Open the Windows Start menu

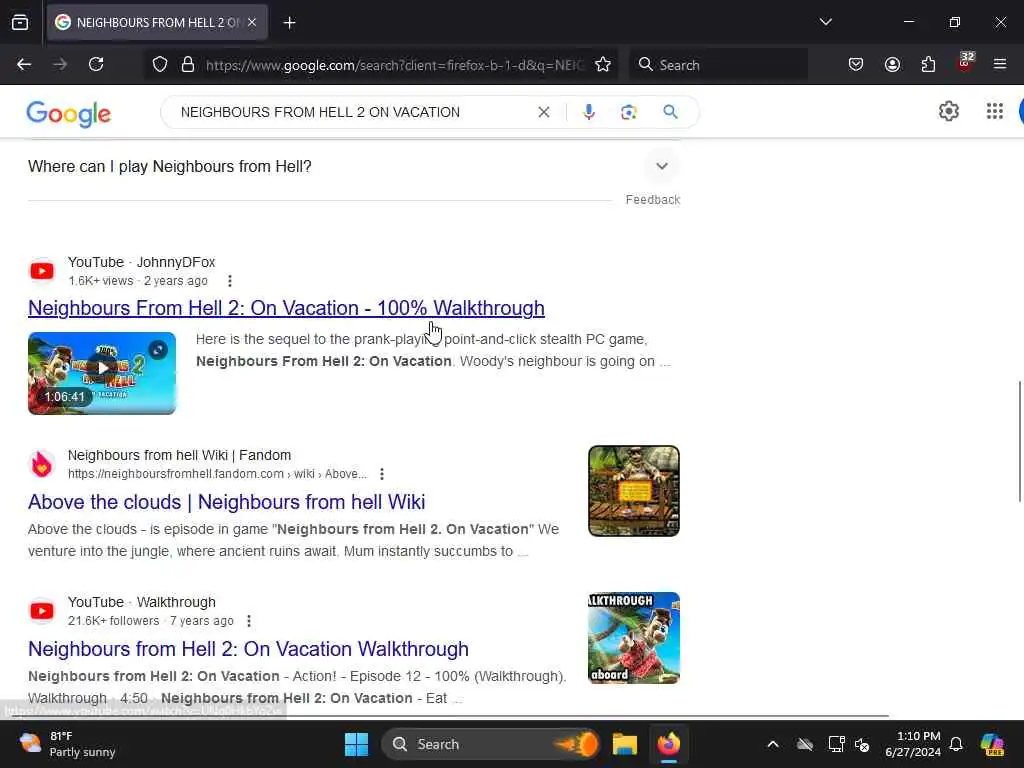coord(357,744)
